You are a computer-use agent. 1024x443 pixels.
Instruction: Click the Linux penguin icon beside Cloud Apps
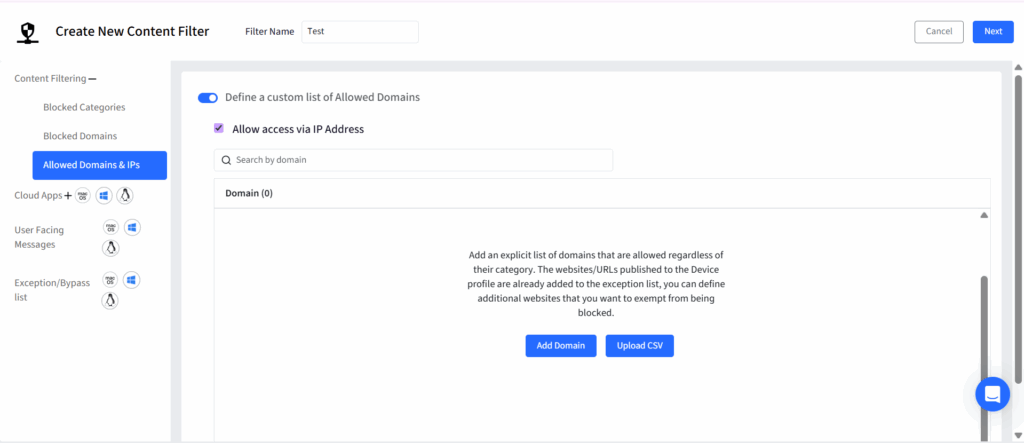pos(125,196)
